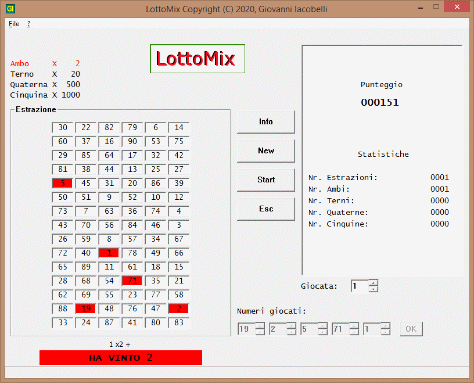The width and height of the screenshot is (474, 383).
Task: Click the Cinquina X 1000 payout line
Action: (x=45, y=95)
